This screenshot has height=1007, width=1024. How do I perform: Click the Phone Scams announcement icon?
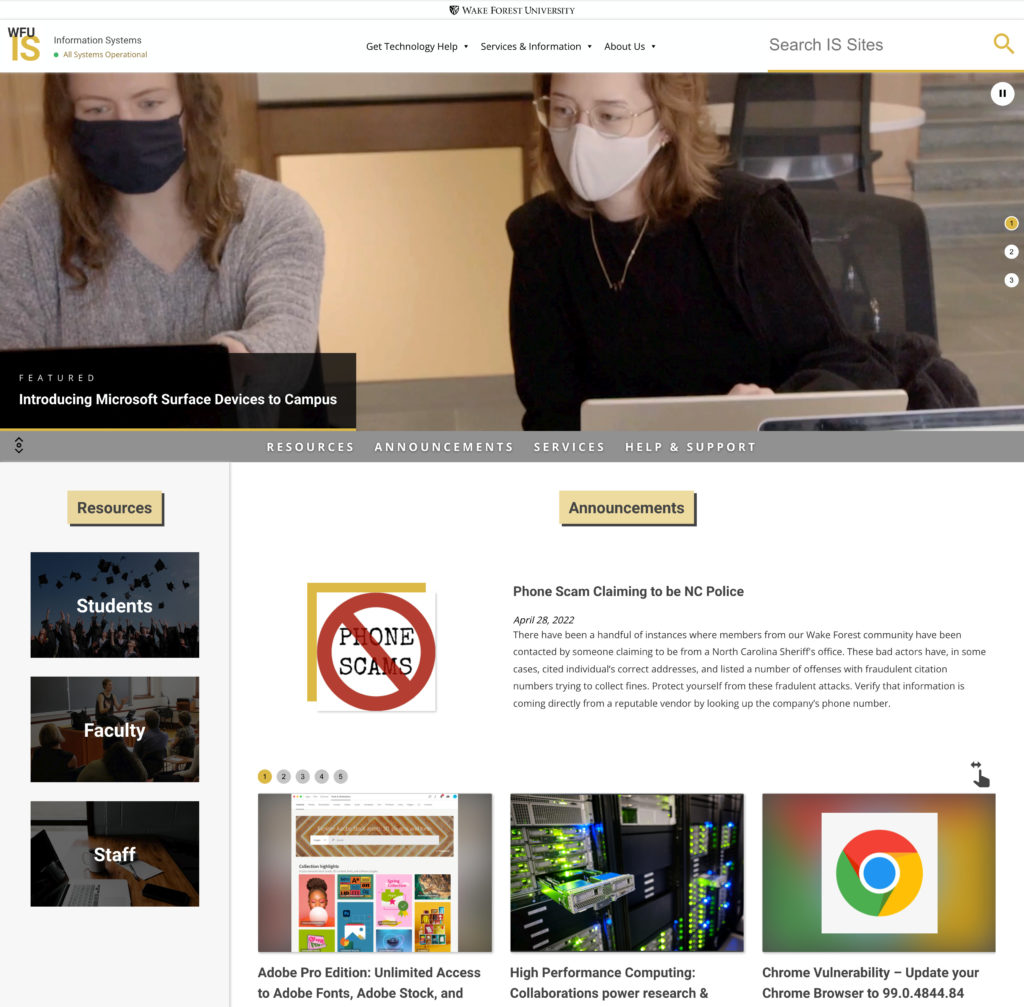tap(374, 646)
